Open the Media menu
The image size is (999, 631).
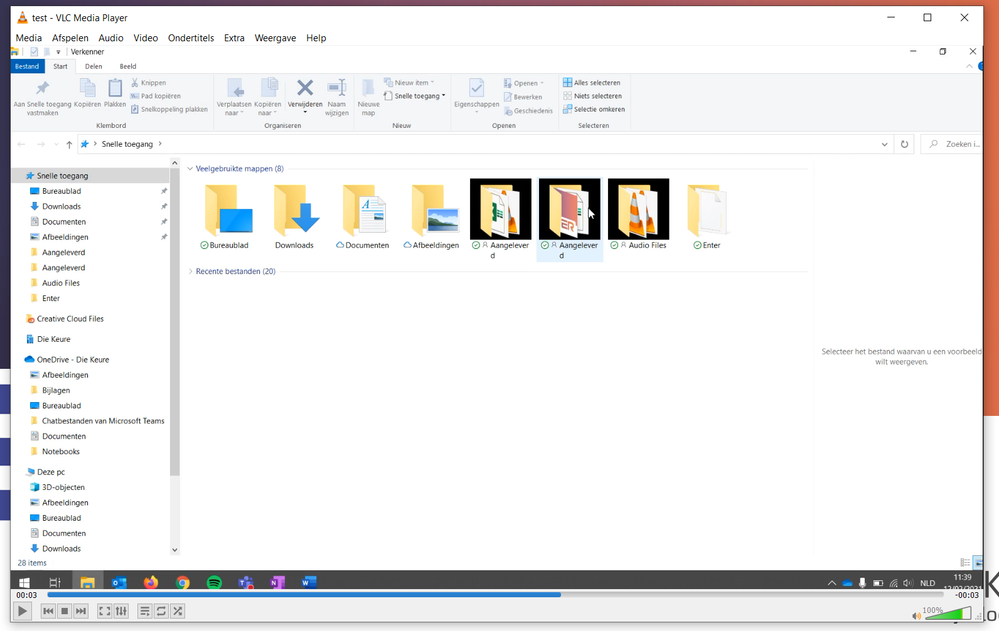29,38
